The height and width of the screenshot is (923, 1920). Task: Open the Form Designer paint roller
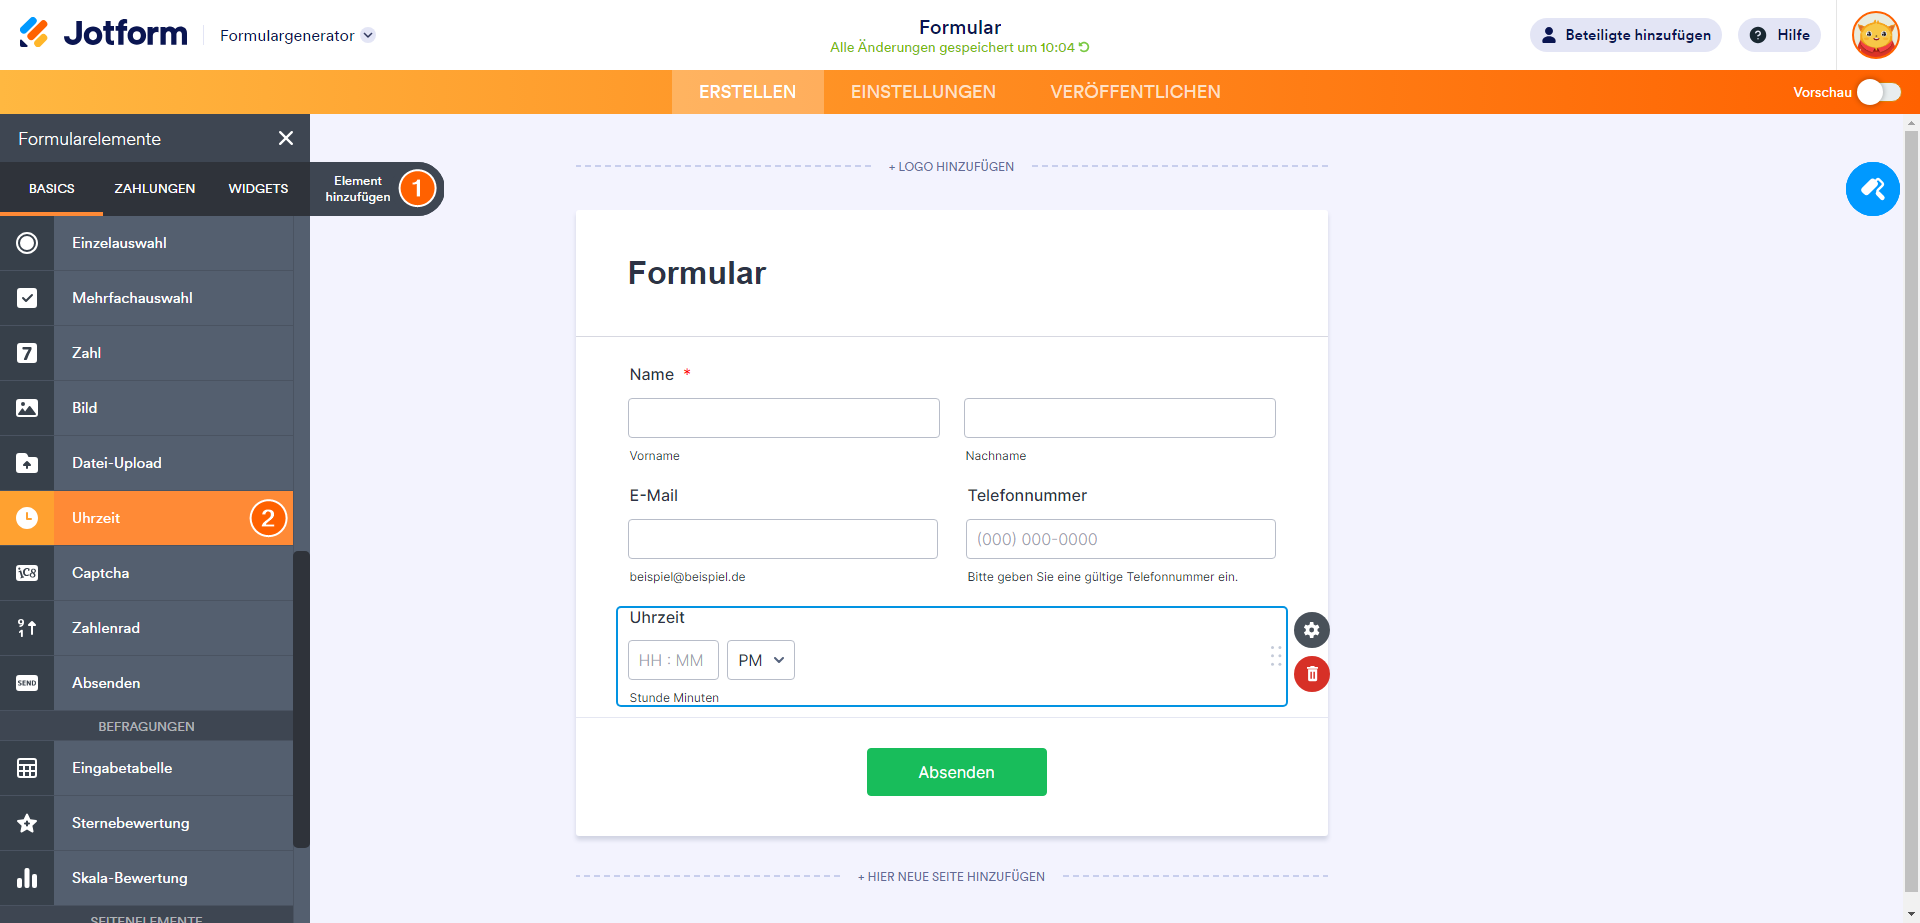click(x=1872, y=189)
